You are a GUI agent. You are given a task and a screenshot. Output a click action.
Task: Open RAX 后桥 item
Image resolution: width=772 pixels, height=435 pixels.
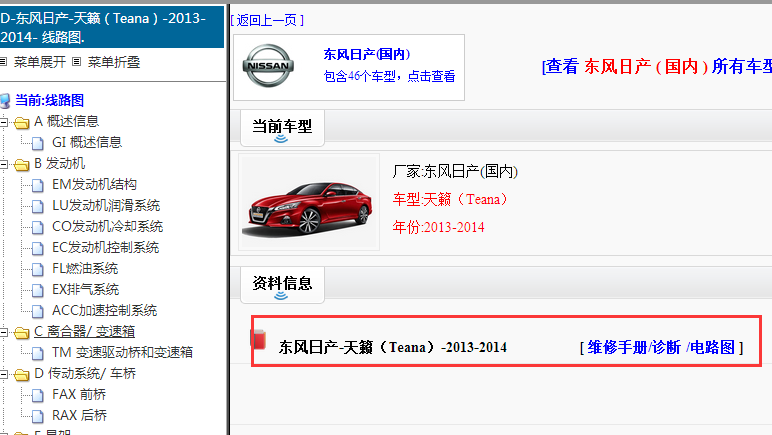[x=79, y=415]
